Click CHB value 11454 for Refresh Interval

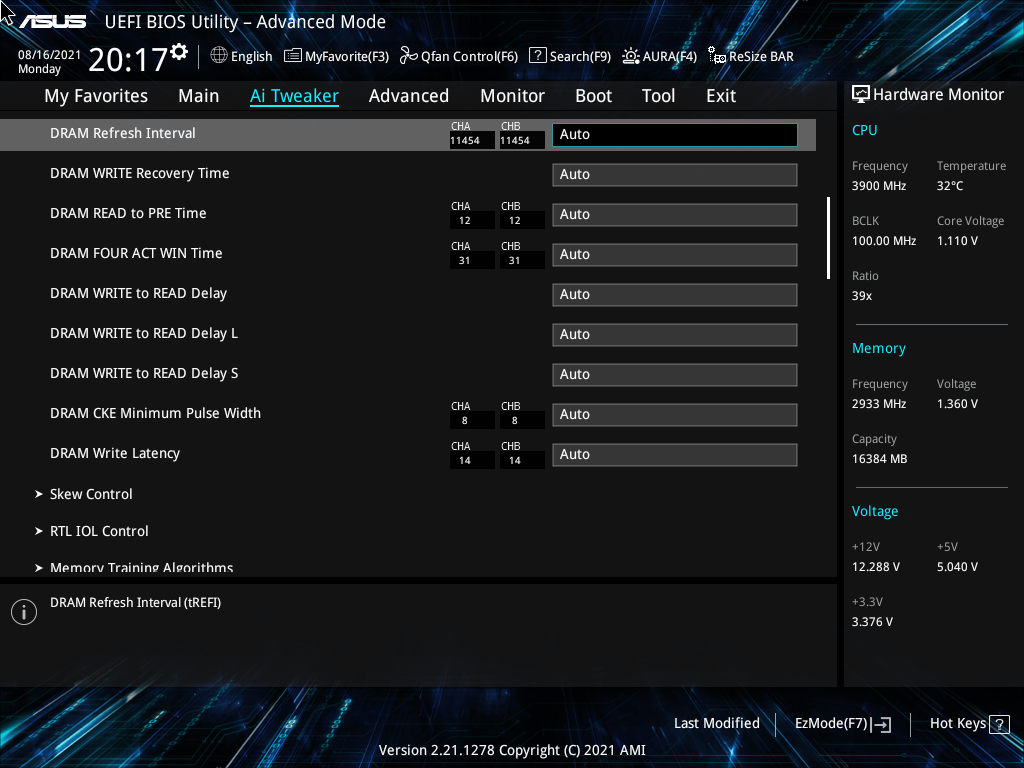click(x=522, y=140)
